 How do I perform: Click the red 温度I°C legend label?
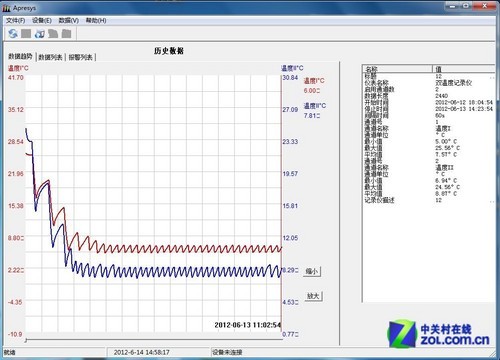314,81
